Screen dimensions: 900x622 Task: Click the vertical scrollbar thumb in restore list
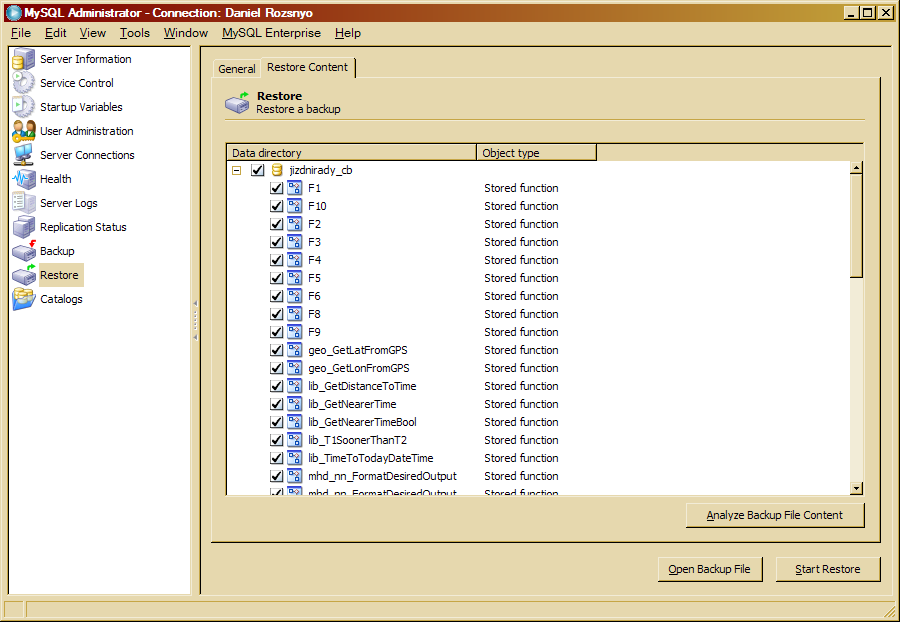pyautogui.click(x=856, y=226)
